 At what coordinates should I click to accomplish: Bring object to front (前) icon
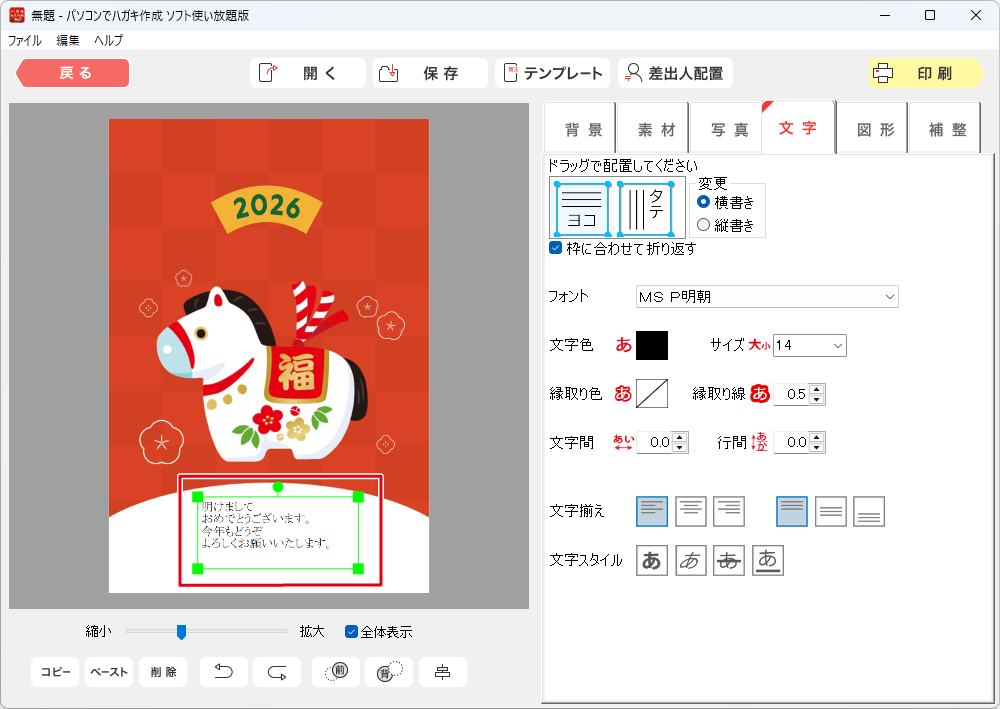[336, 672]
